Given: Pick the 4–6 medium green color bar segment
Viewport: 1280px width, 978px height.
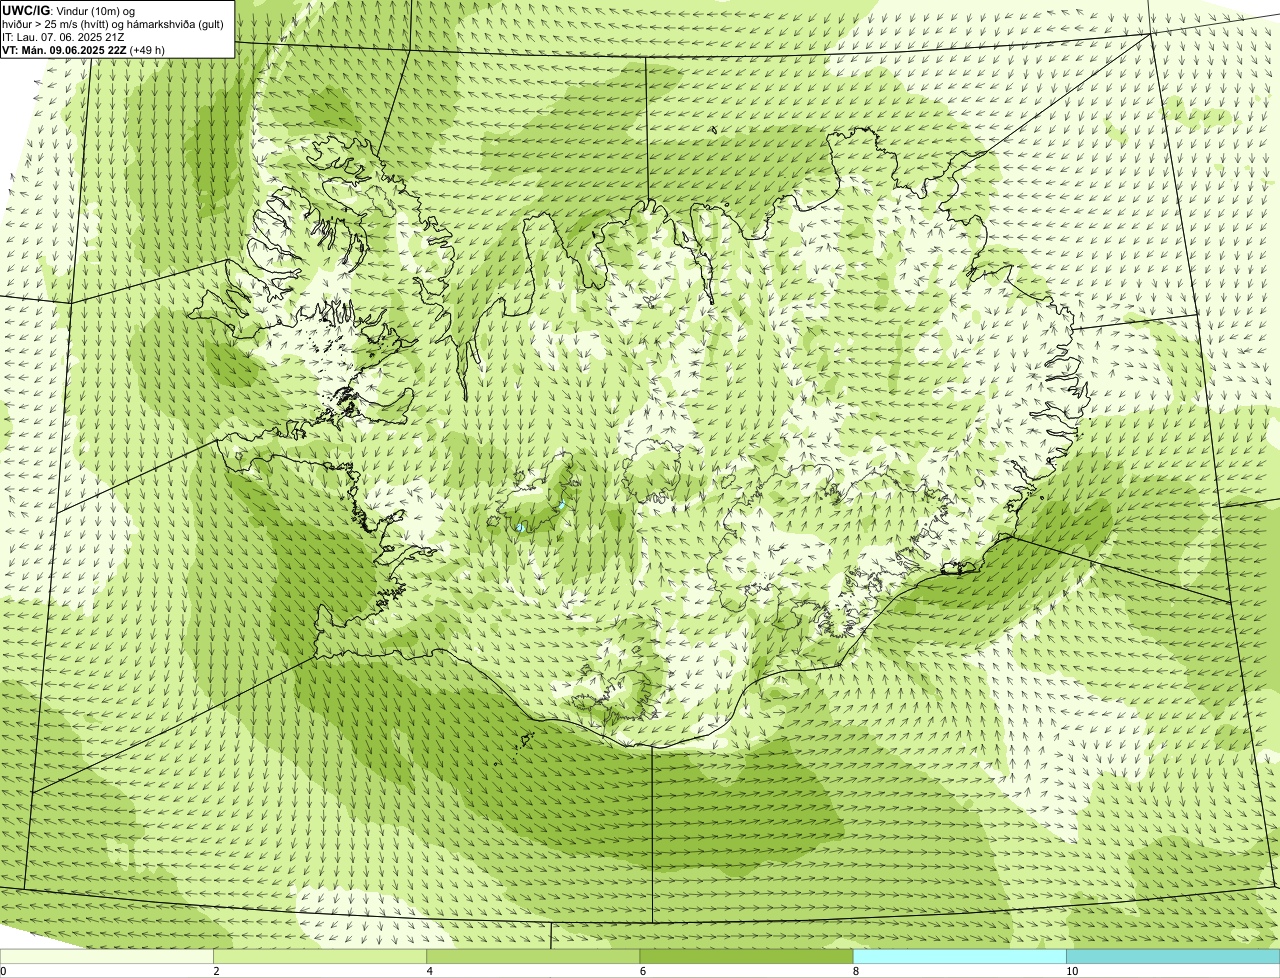Looking at the screenshot, I should coord(533,957).
